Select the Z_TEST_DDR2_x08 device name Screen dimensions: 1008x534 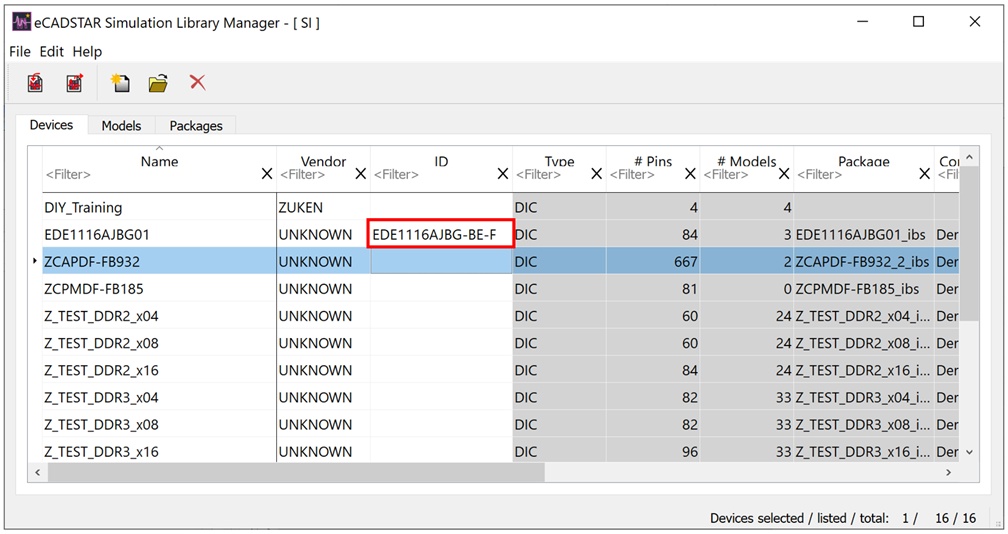tap(102, 343)
